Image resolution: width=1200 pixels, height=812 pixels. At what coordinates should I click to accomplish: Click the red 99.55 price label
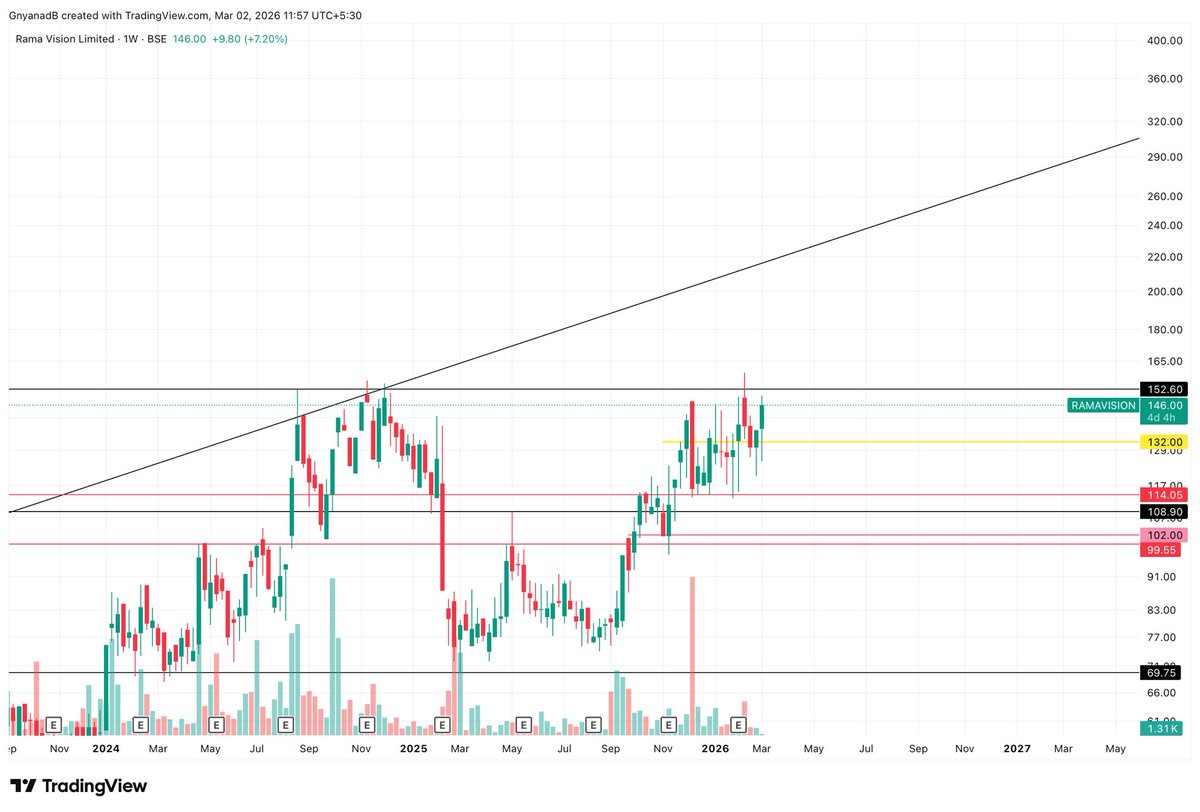pyautogui.click(x=1162, y=550)
